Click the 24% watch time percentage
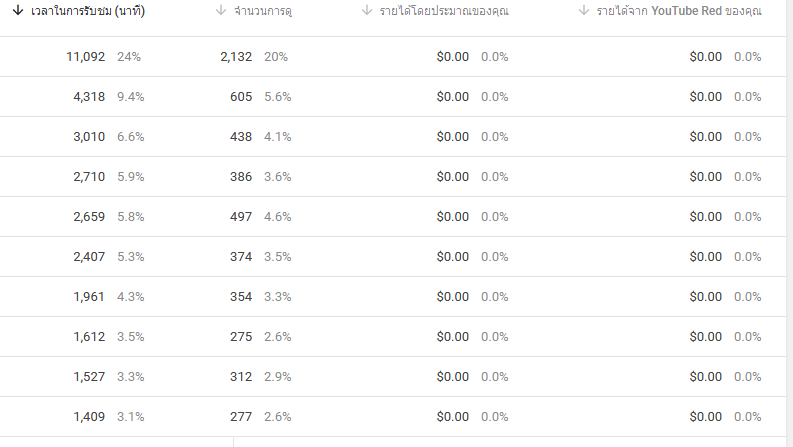The height and width of the screenshot is (447, 793). 129,57
